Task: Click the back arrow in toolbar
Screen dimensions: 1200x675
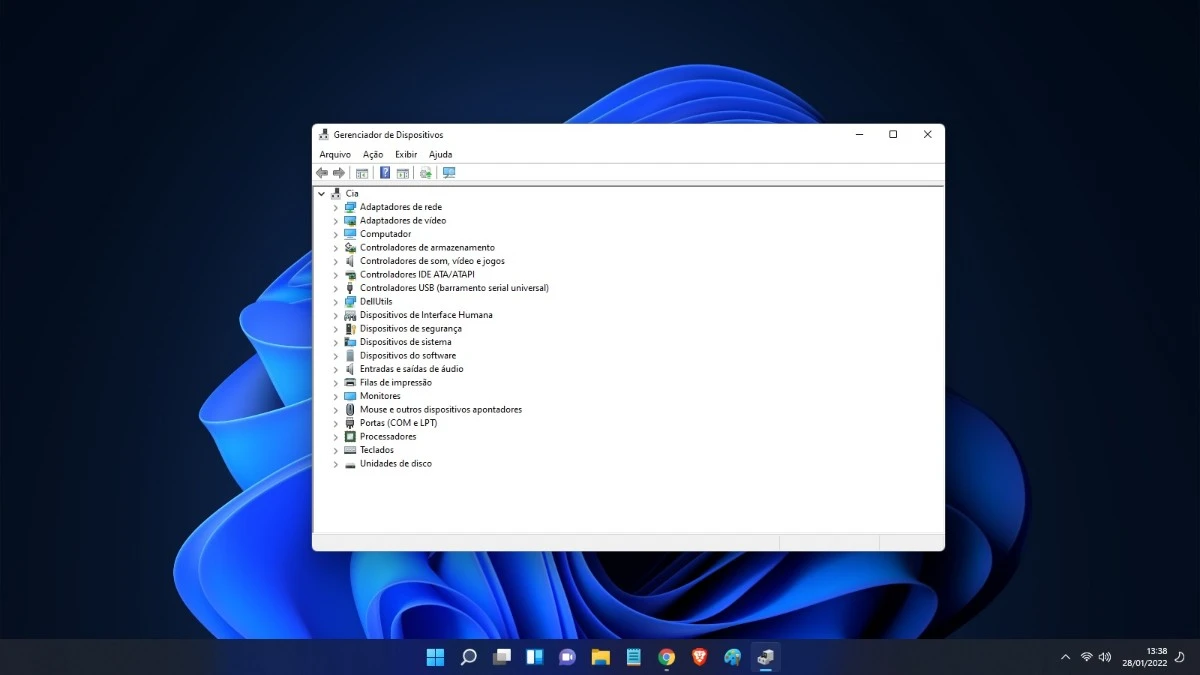Action: point(322,173)
